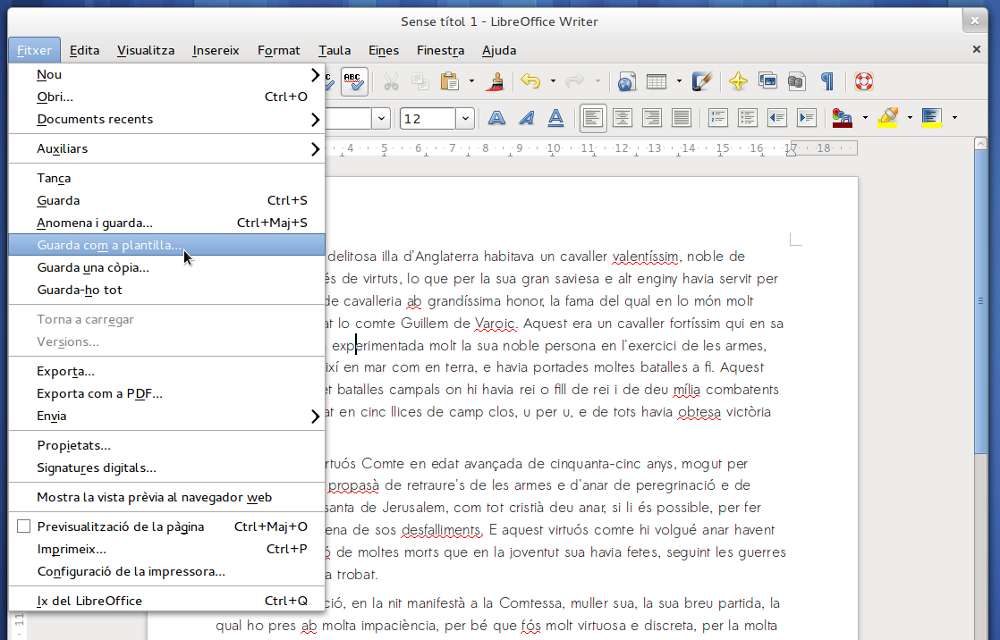Set justified text alignment
This screenshot has height=640, width=1000.
[682, 118]
